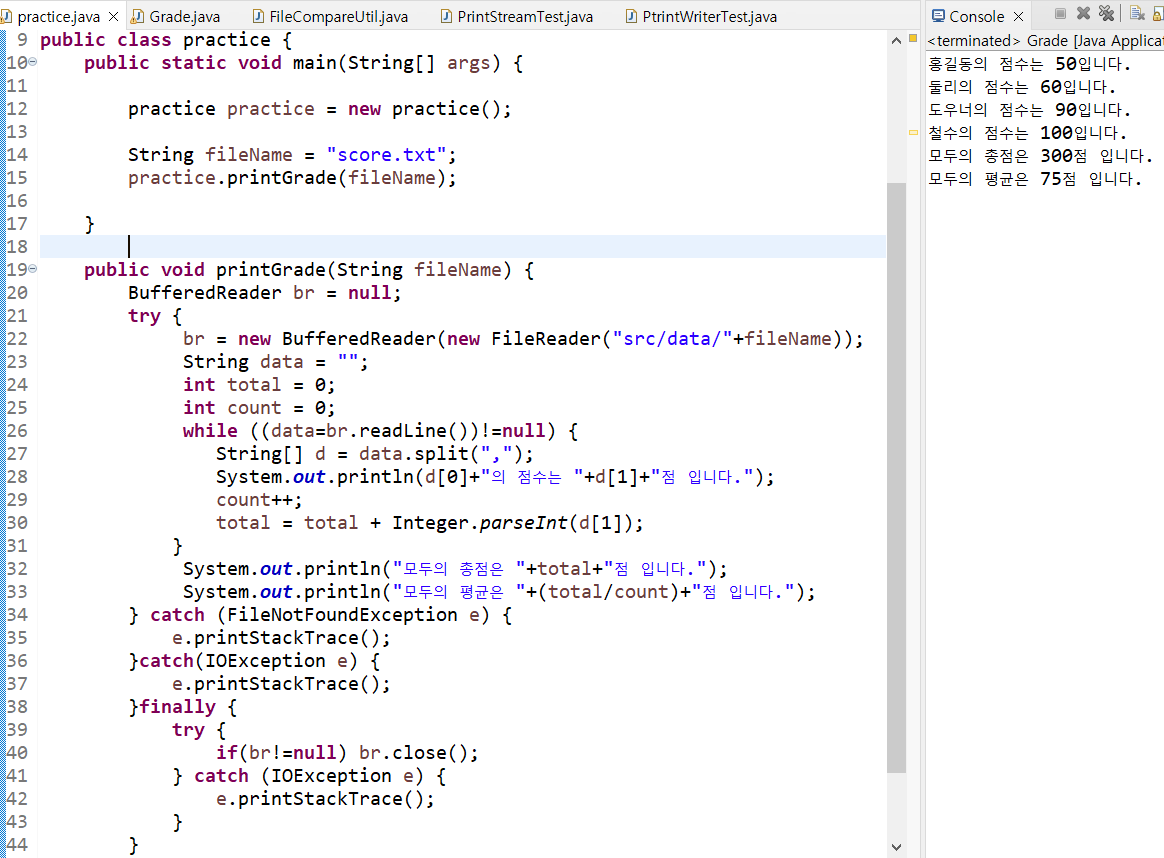1164x858 pixels.
Task: Collapse the main method at line 10
Action: point(33,62)
